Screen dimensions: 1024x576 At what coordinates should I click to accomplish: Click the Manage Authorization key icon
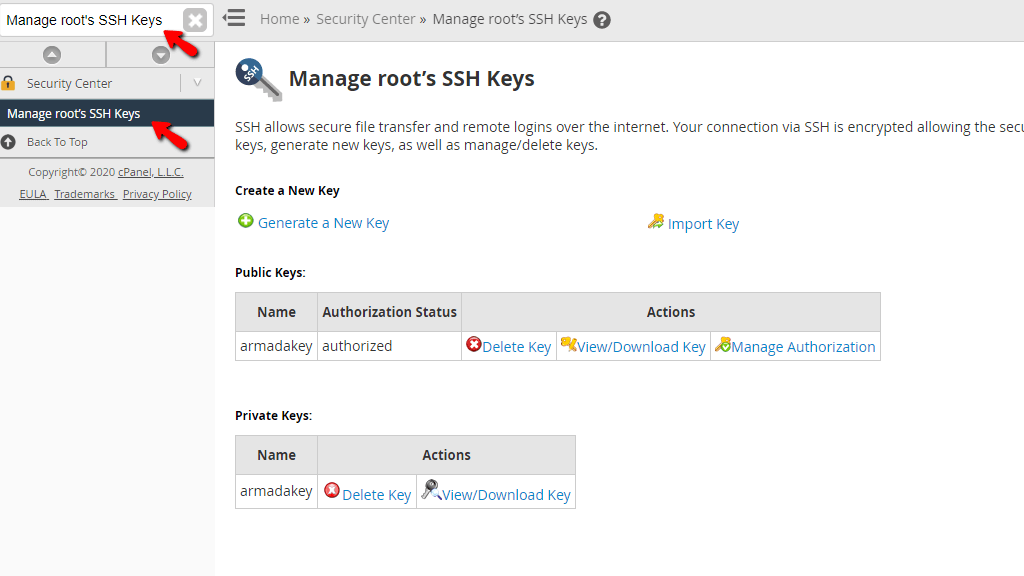pos(722,345)
